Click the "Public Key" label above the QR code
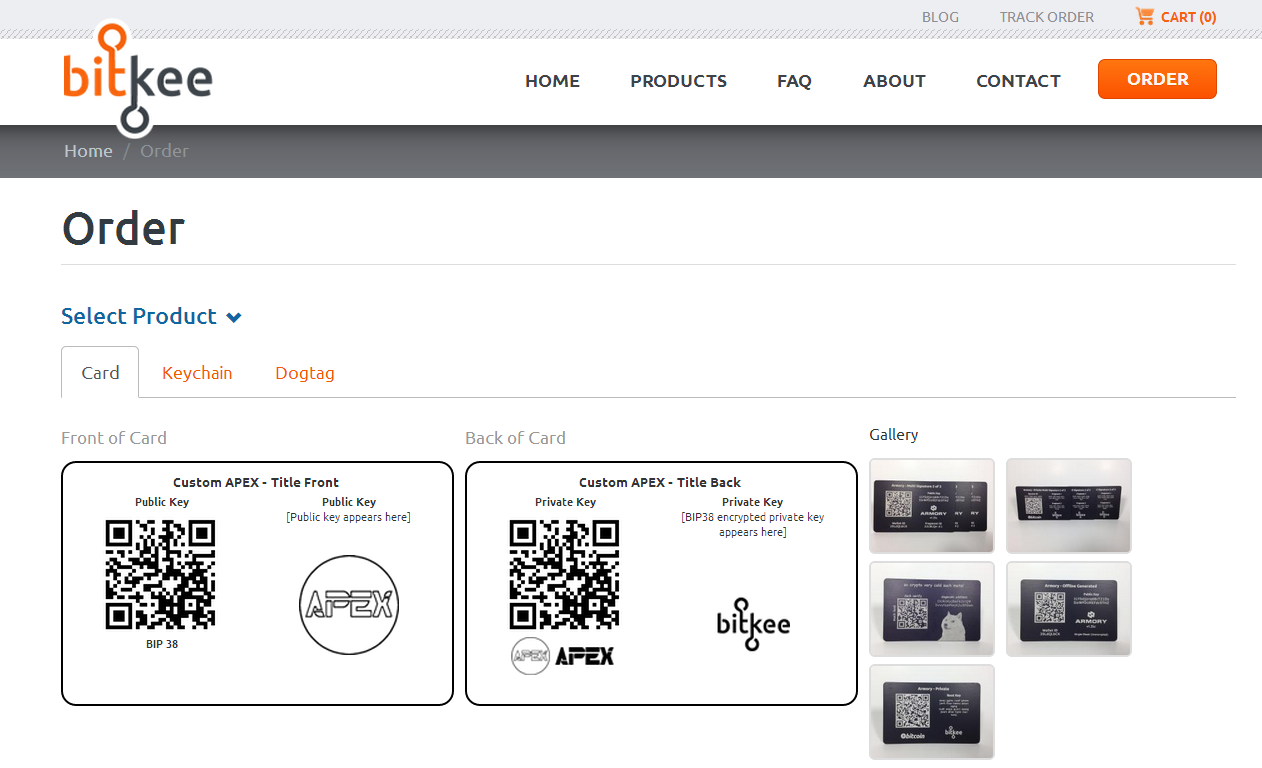 click(x=162, y=502)
